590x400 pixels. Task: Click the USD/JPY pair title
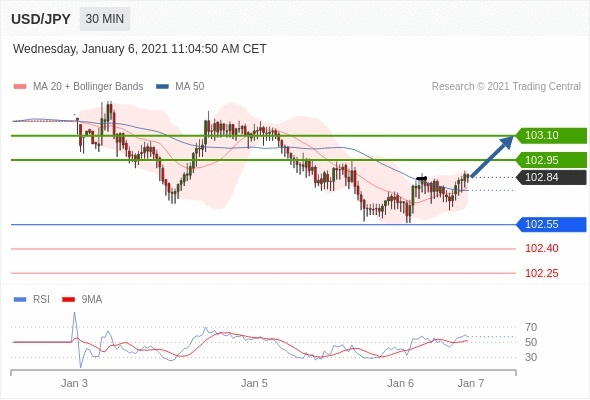tap(41, 19)
